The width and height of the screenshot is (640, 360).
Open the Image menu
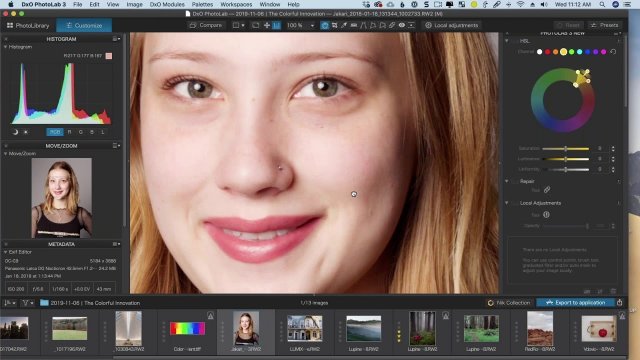pyautogui.click(x=134, y=4)
